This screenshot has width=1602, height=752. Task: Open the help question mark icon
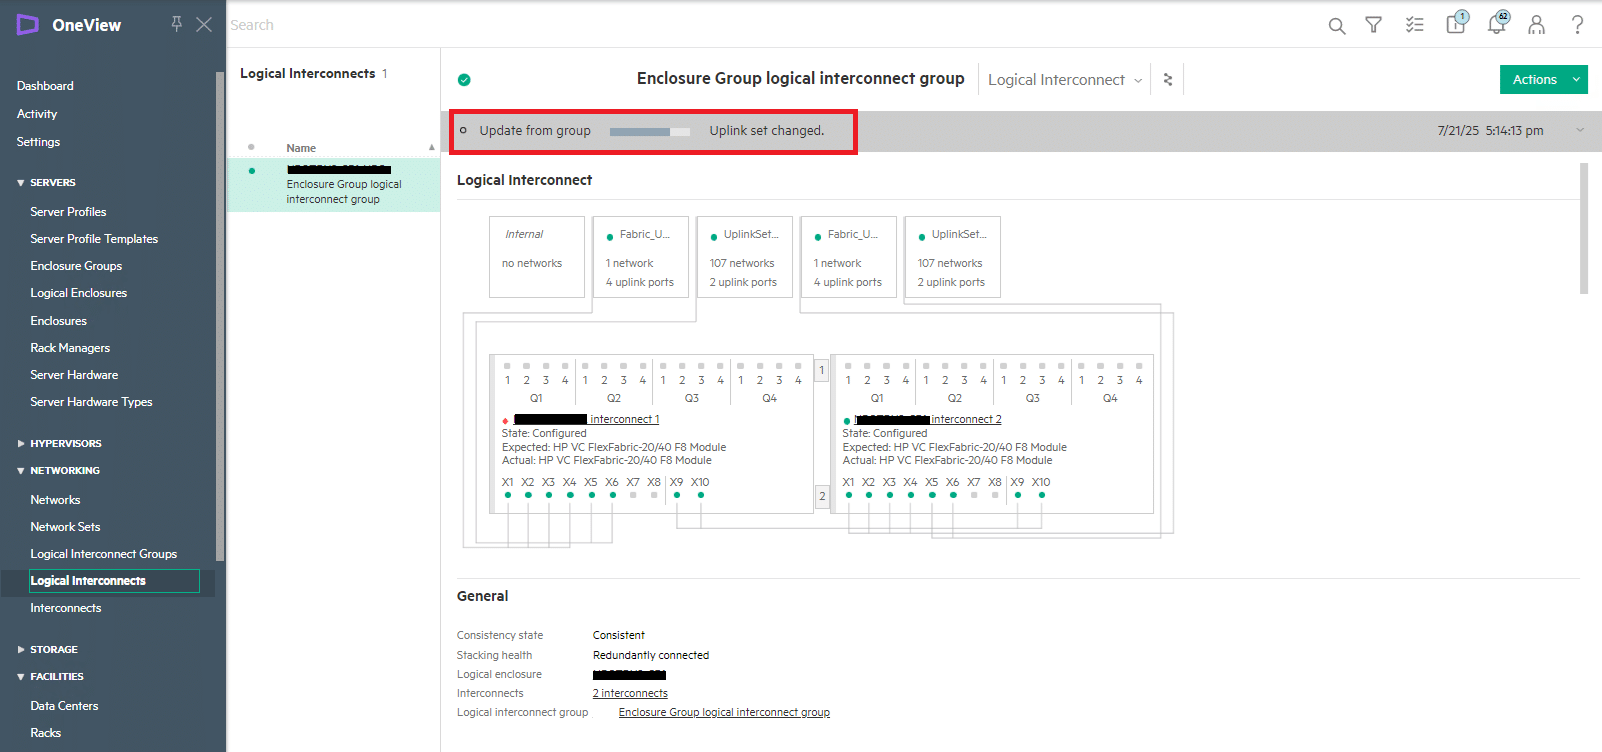[1577, 25]
